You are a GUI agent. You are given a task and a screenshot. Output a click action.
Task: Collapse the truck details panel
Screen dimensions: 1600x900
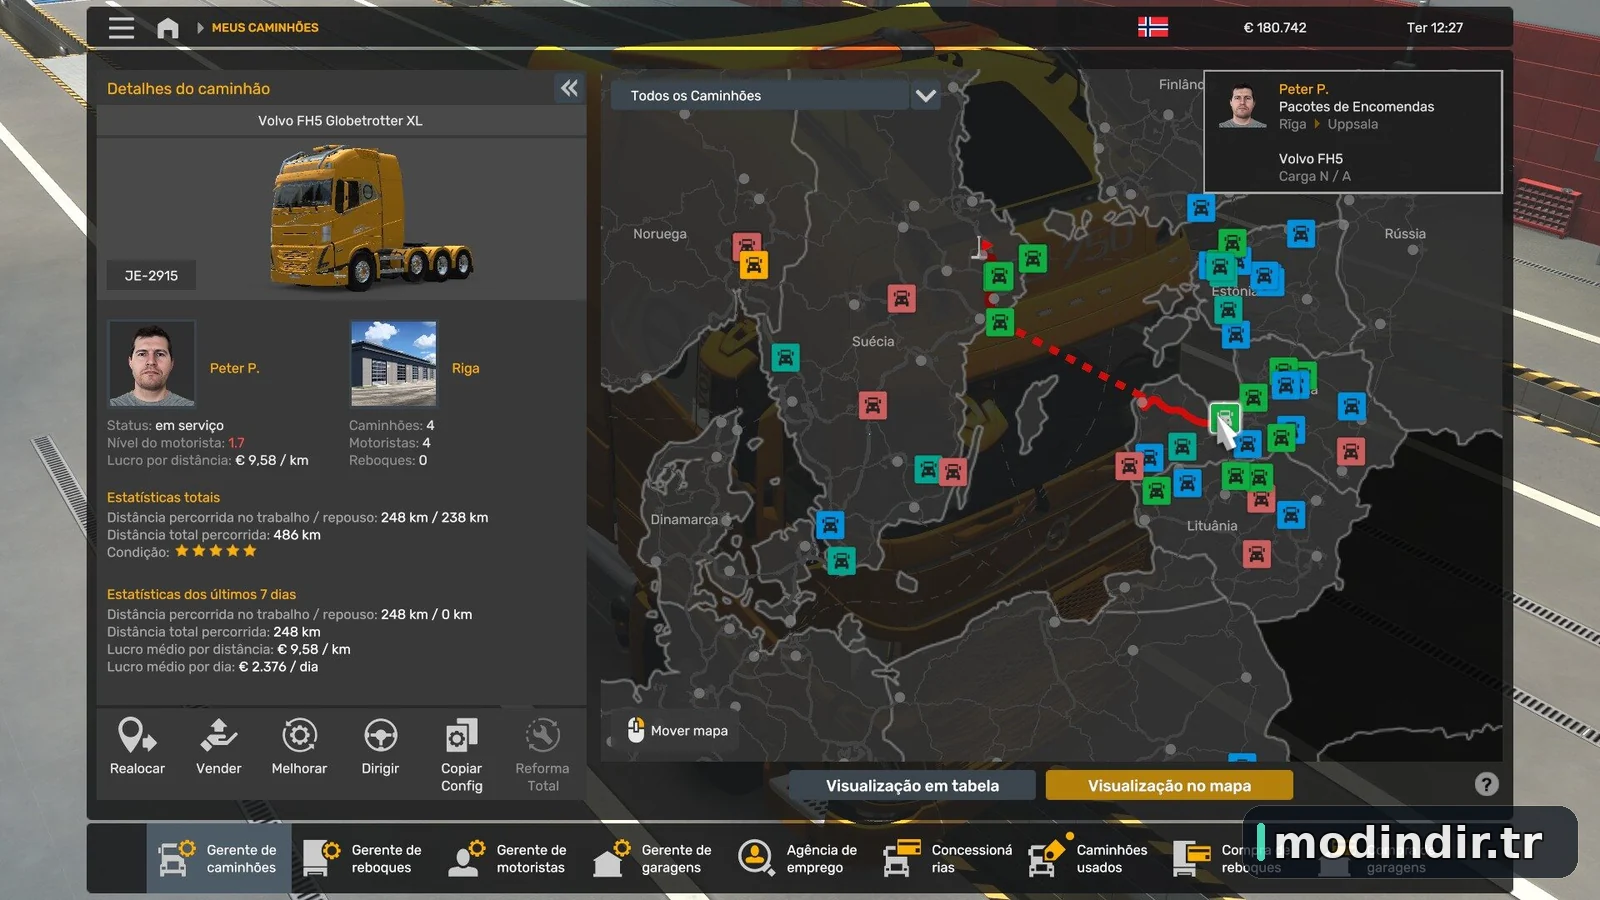(x=569, y=88)
